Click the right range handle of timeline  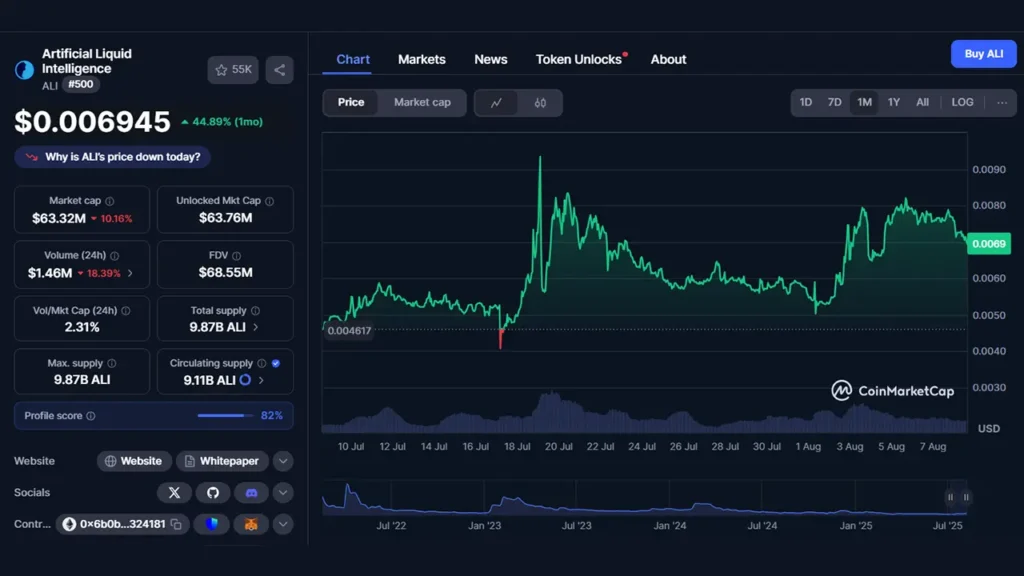pos(966,497)
